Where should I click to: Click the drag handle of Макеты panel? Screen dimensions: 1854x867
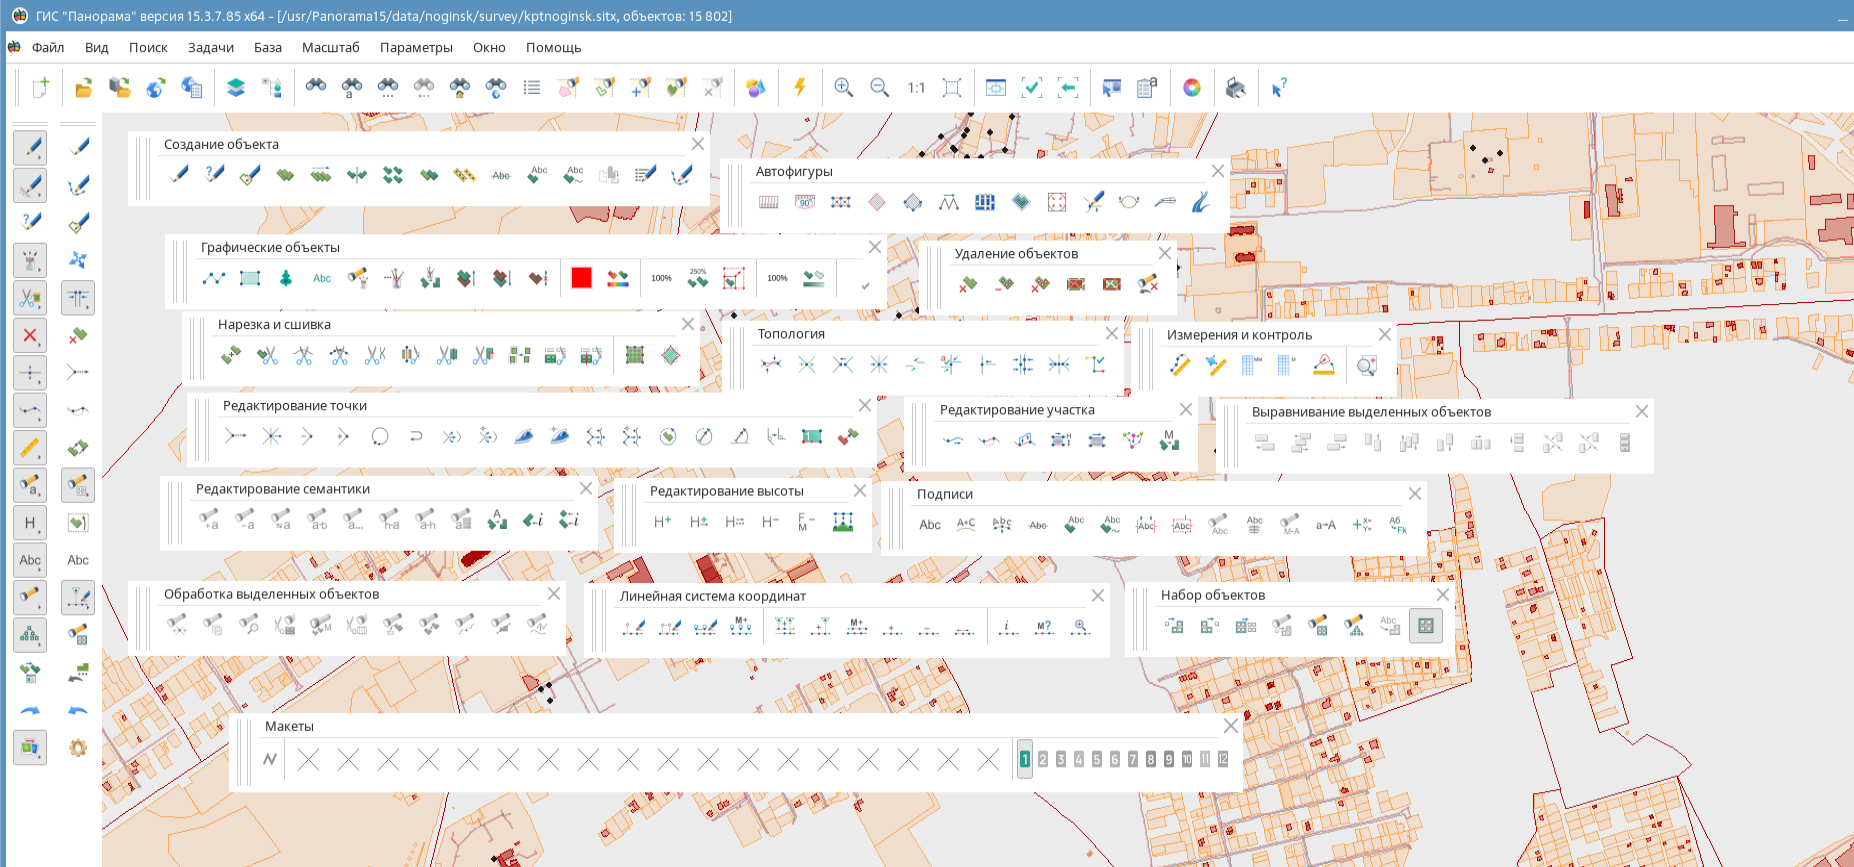click(243, 753)
